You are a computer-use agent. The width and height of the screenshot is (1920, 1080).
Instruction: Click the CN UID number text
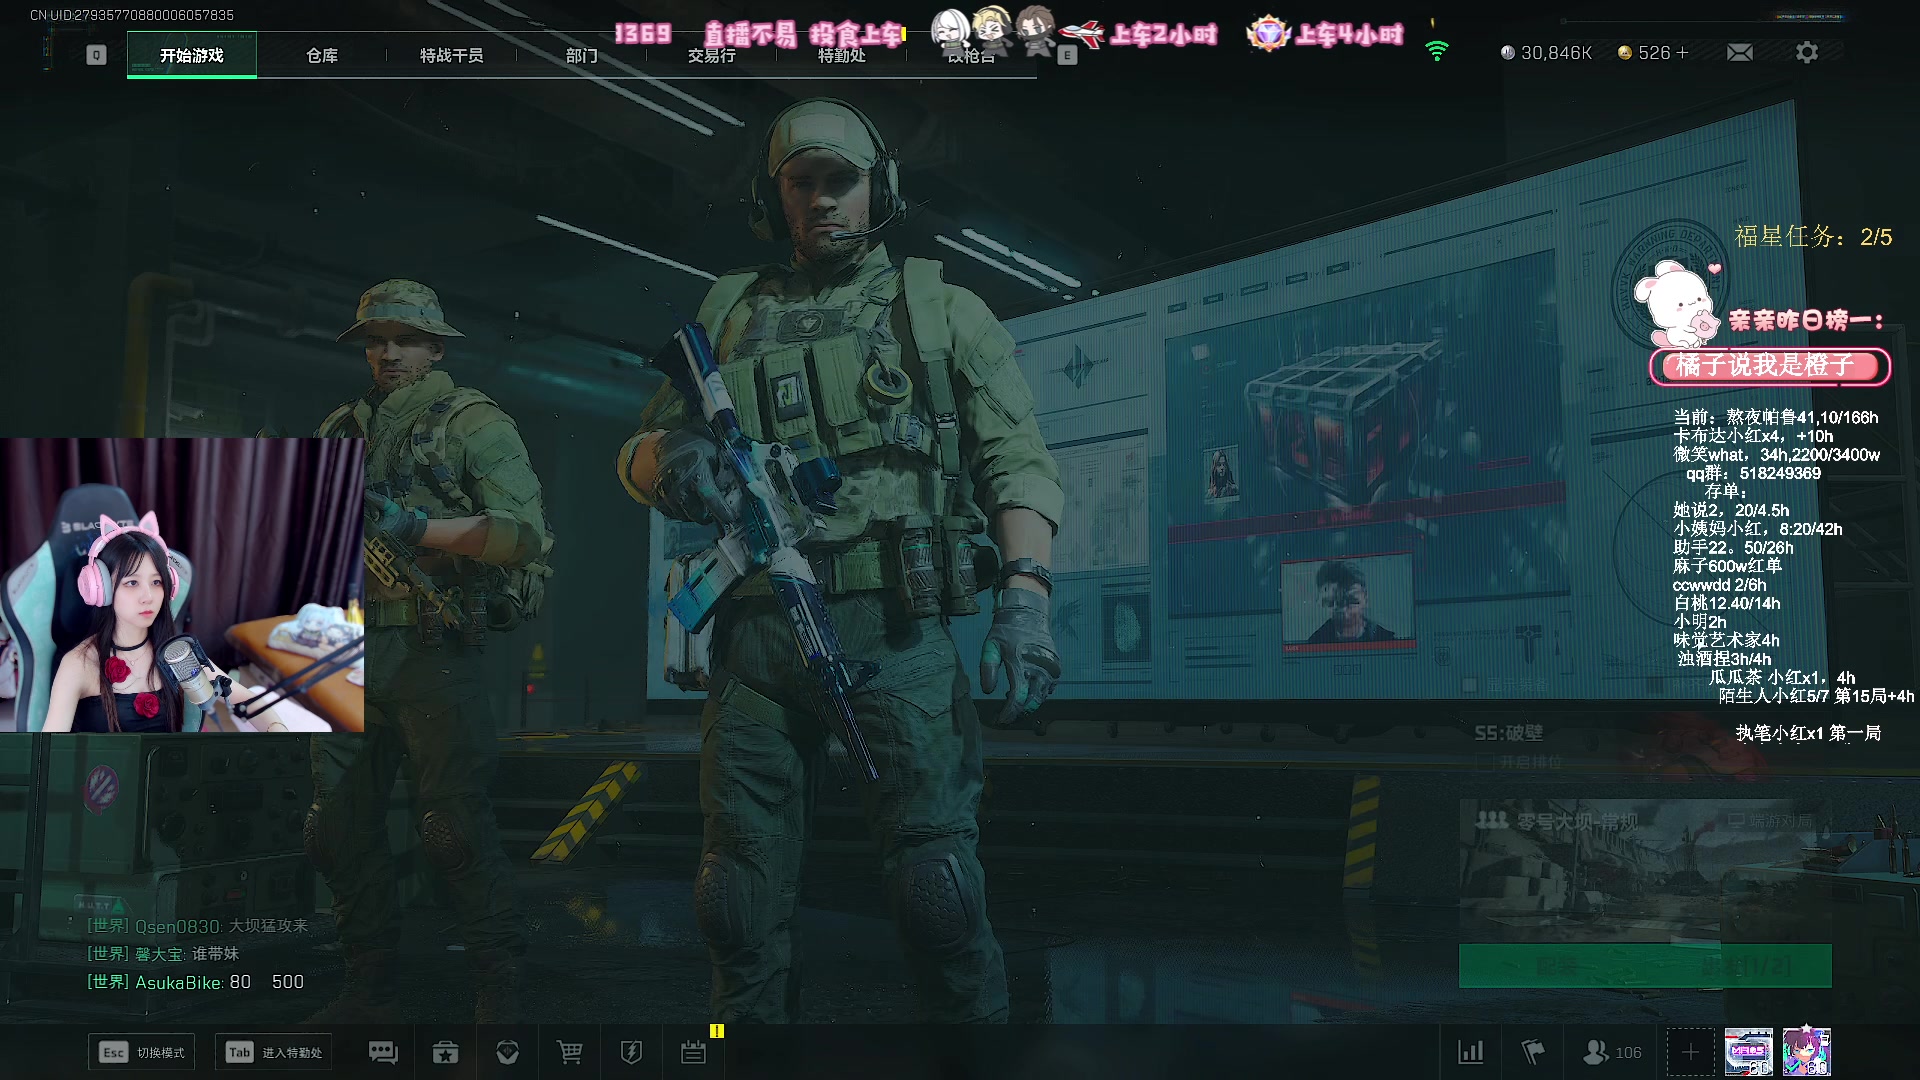tap(132, 15)
